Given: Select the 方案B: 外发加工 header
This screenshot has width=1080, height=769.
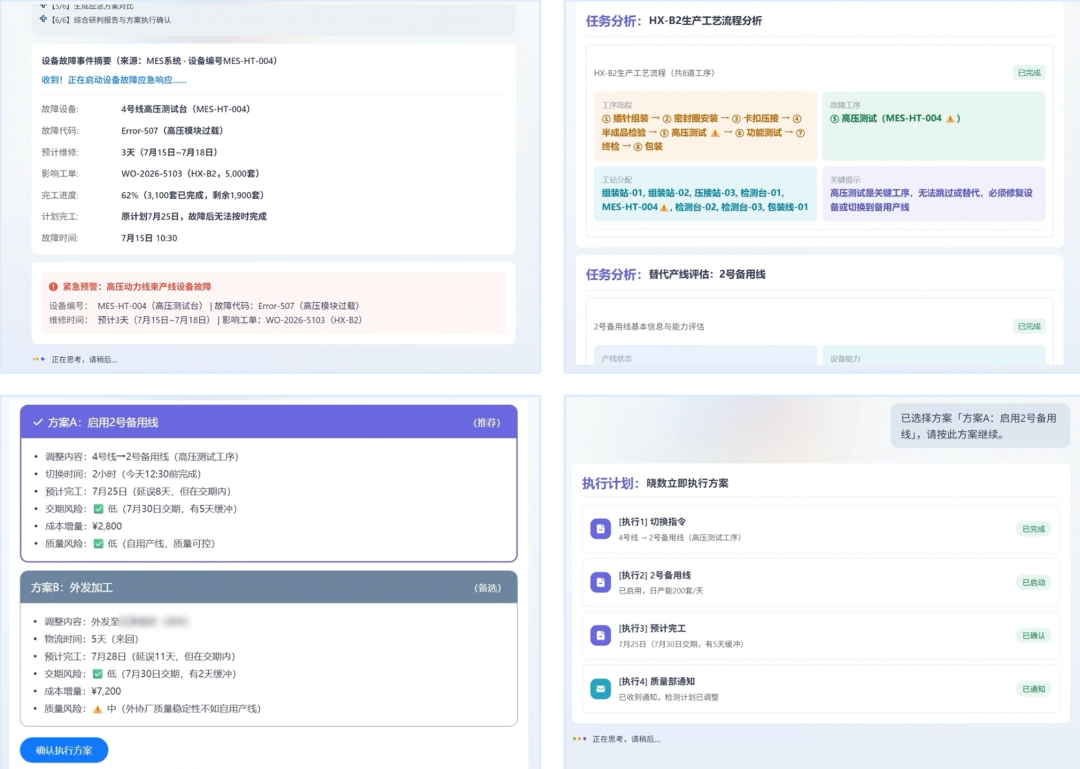Looking at the screenshot, I should [x=269, y=587].
